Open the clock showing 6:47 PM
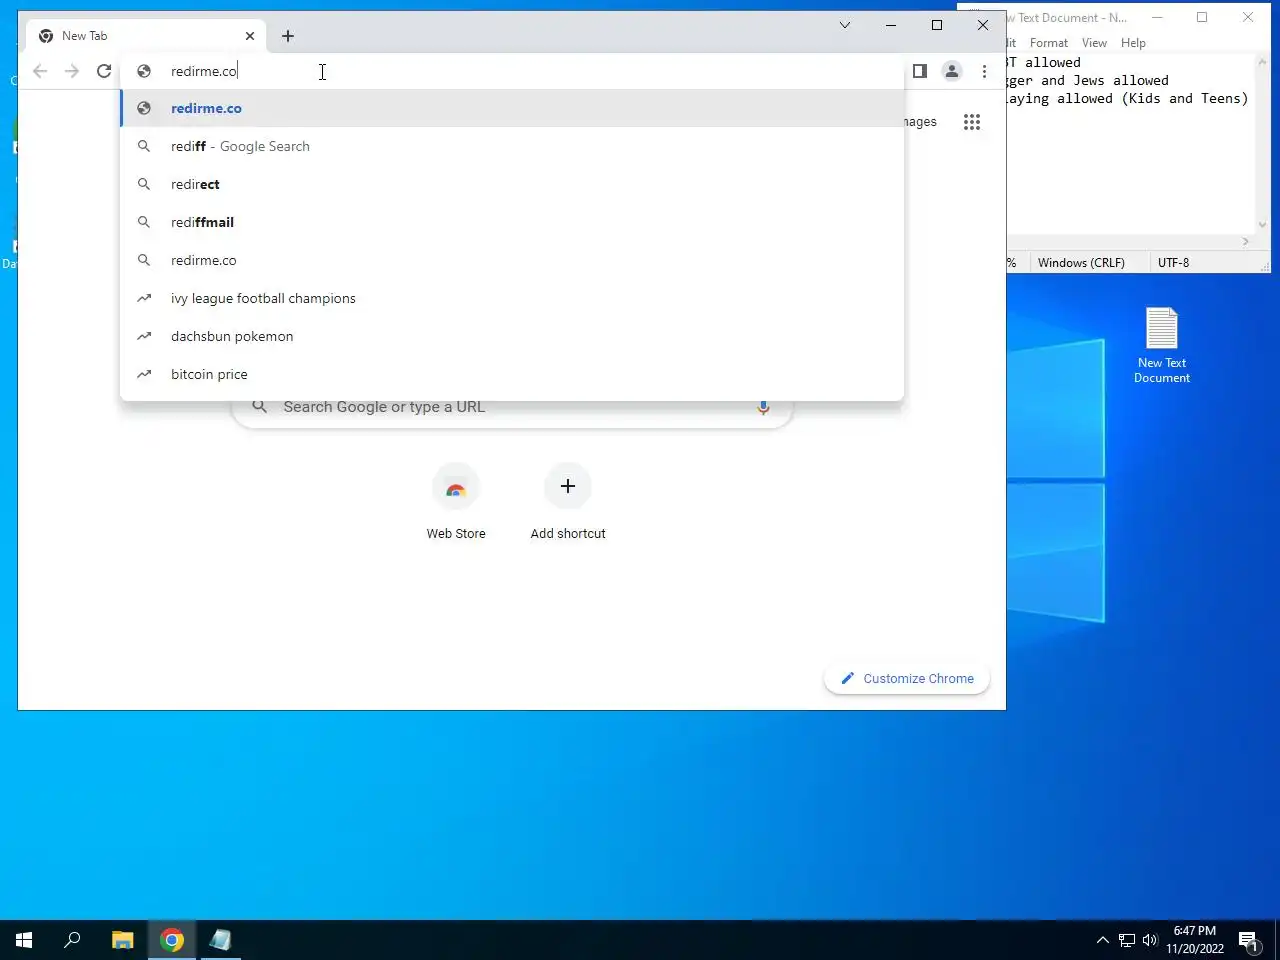Viewport: 1280px width, 960px height. coord(1195,940)
